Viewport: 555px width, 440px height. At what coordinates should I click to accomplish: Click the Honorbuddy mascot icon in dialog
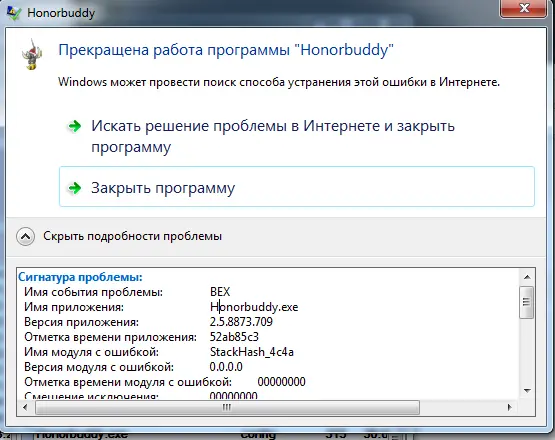[x=32, y=54]
